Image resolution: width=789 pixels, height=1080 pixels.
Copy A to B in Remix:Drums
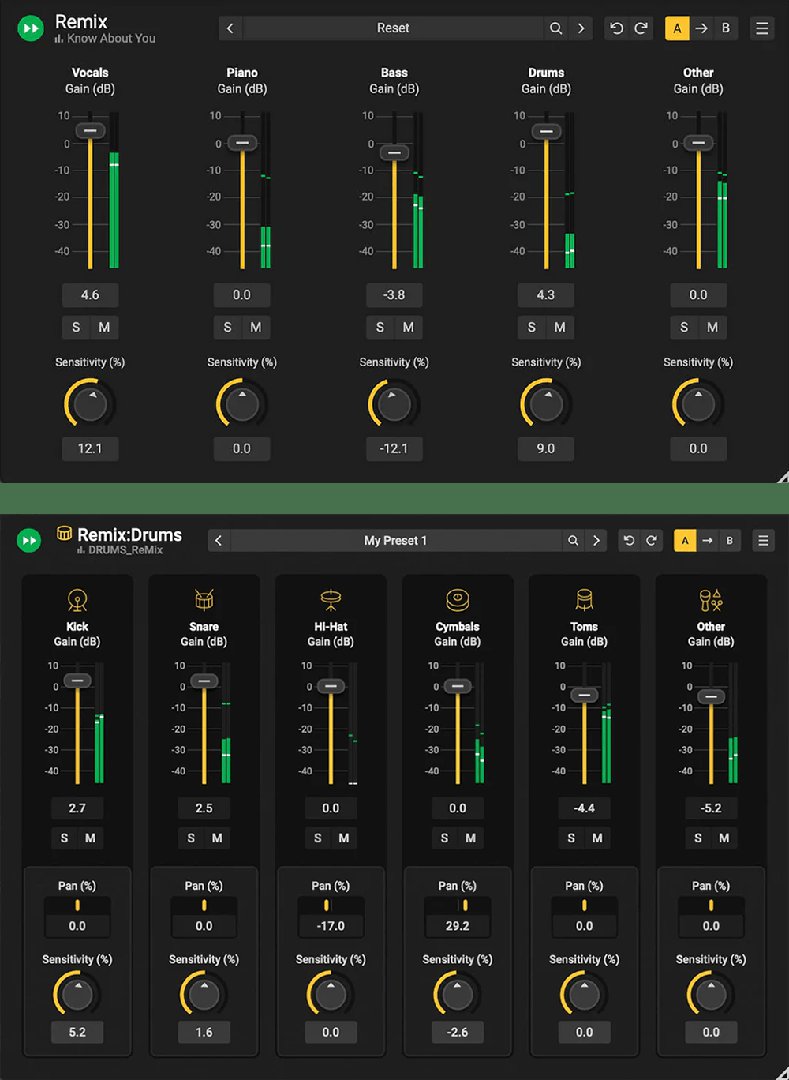[x=707, y=541]
